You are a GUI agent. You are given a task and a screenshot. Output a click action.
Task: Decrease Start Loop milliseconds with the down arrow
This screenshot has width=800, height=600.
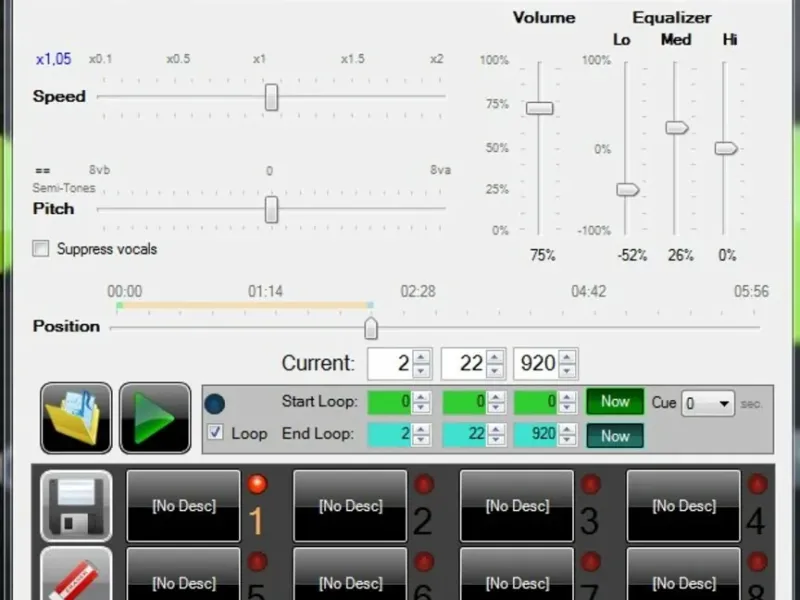(567, 408)
